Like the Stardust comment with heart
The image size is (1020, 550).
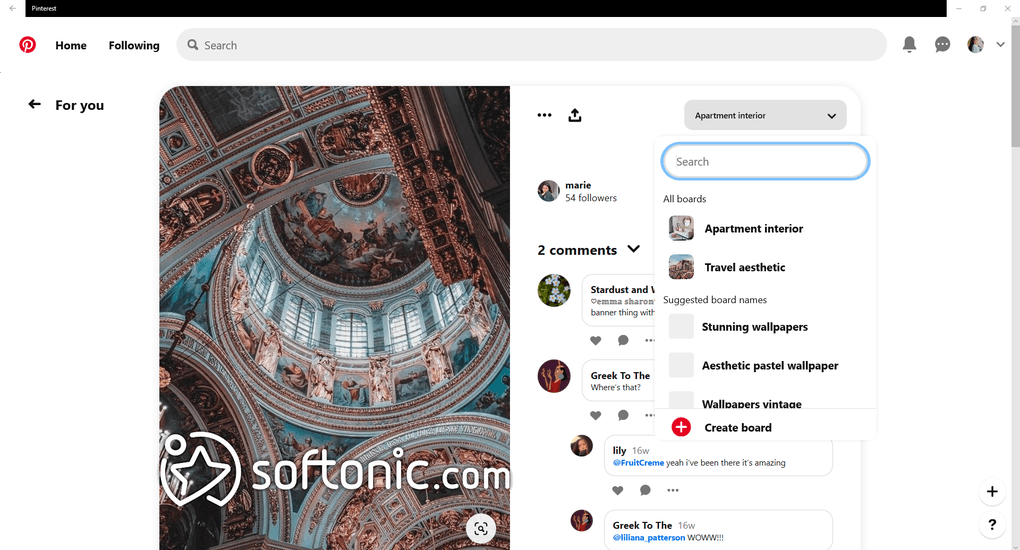pos(595,340)
